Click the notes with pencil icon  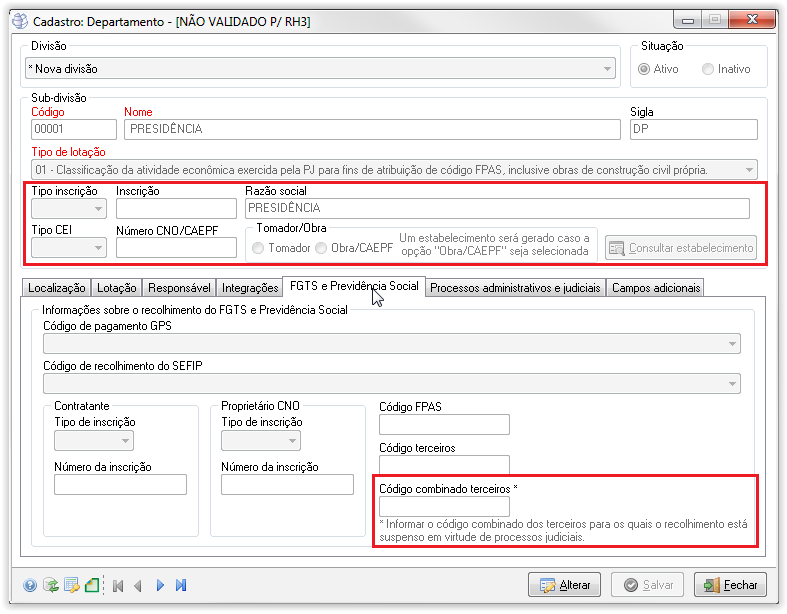click(x=72, y=586)
